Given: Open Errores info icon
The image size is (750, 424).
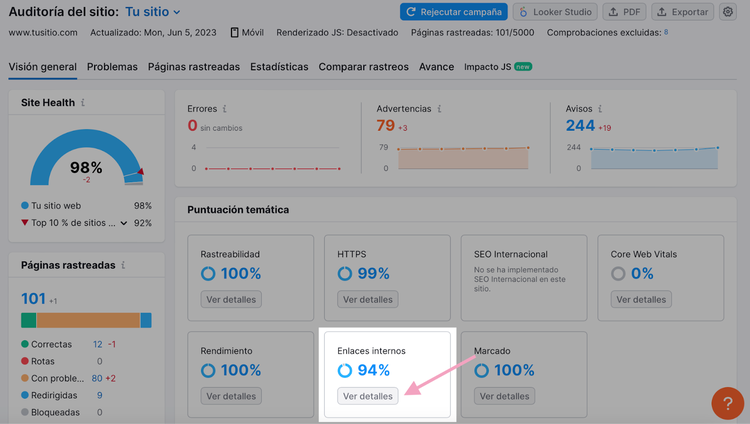Looking at the screenshot, I should [224, 109].
